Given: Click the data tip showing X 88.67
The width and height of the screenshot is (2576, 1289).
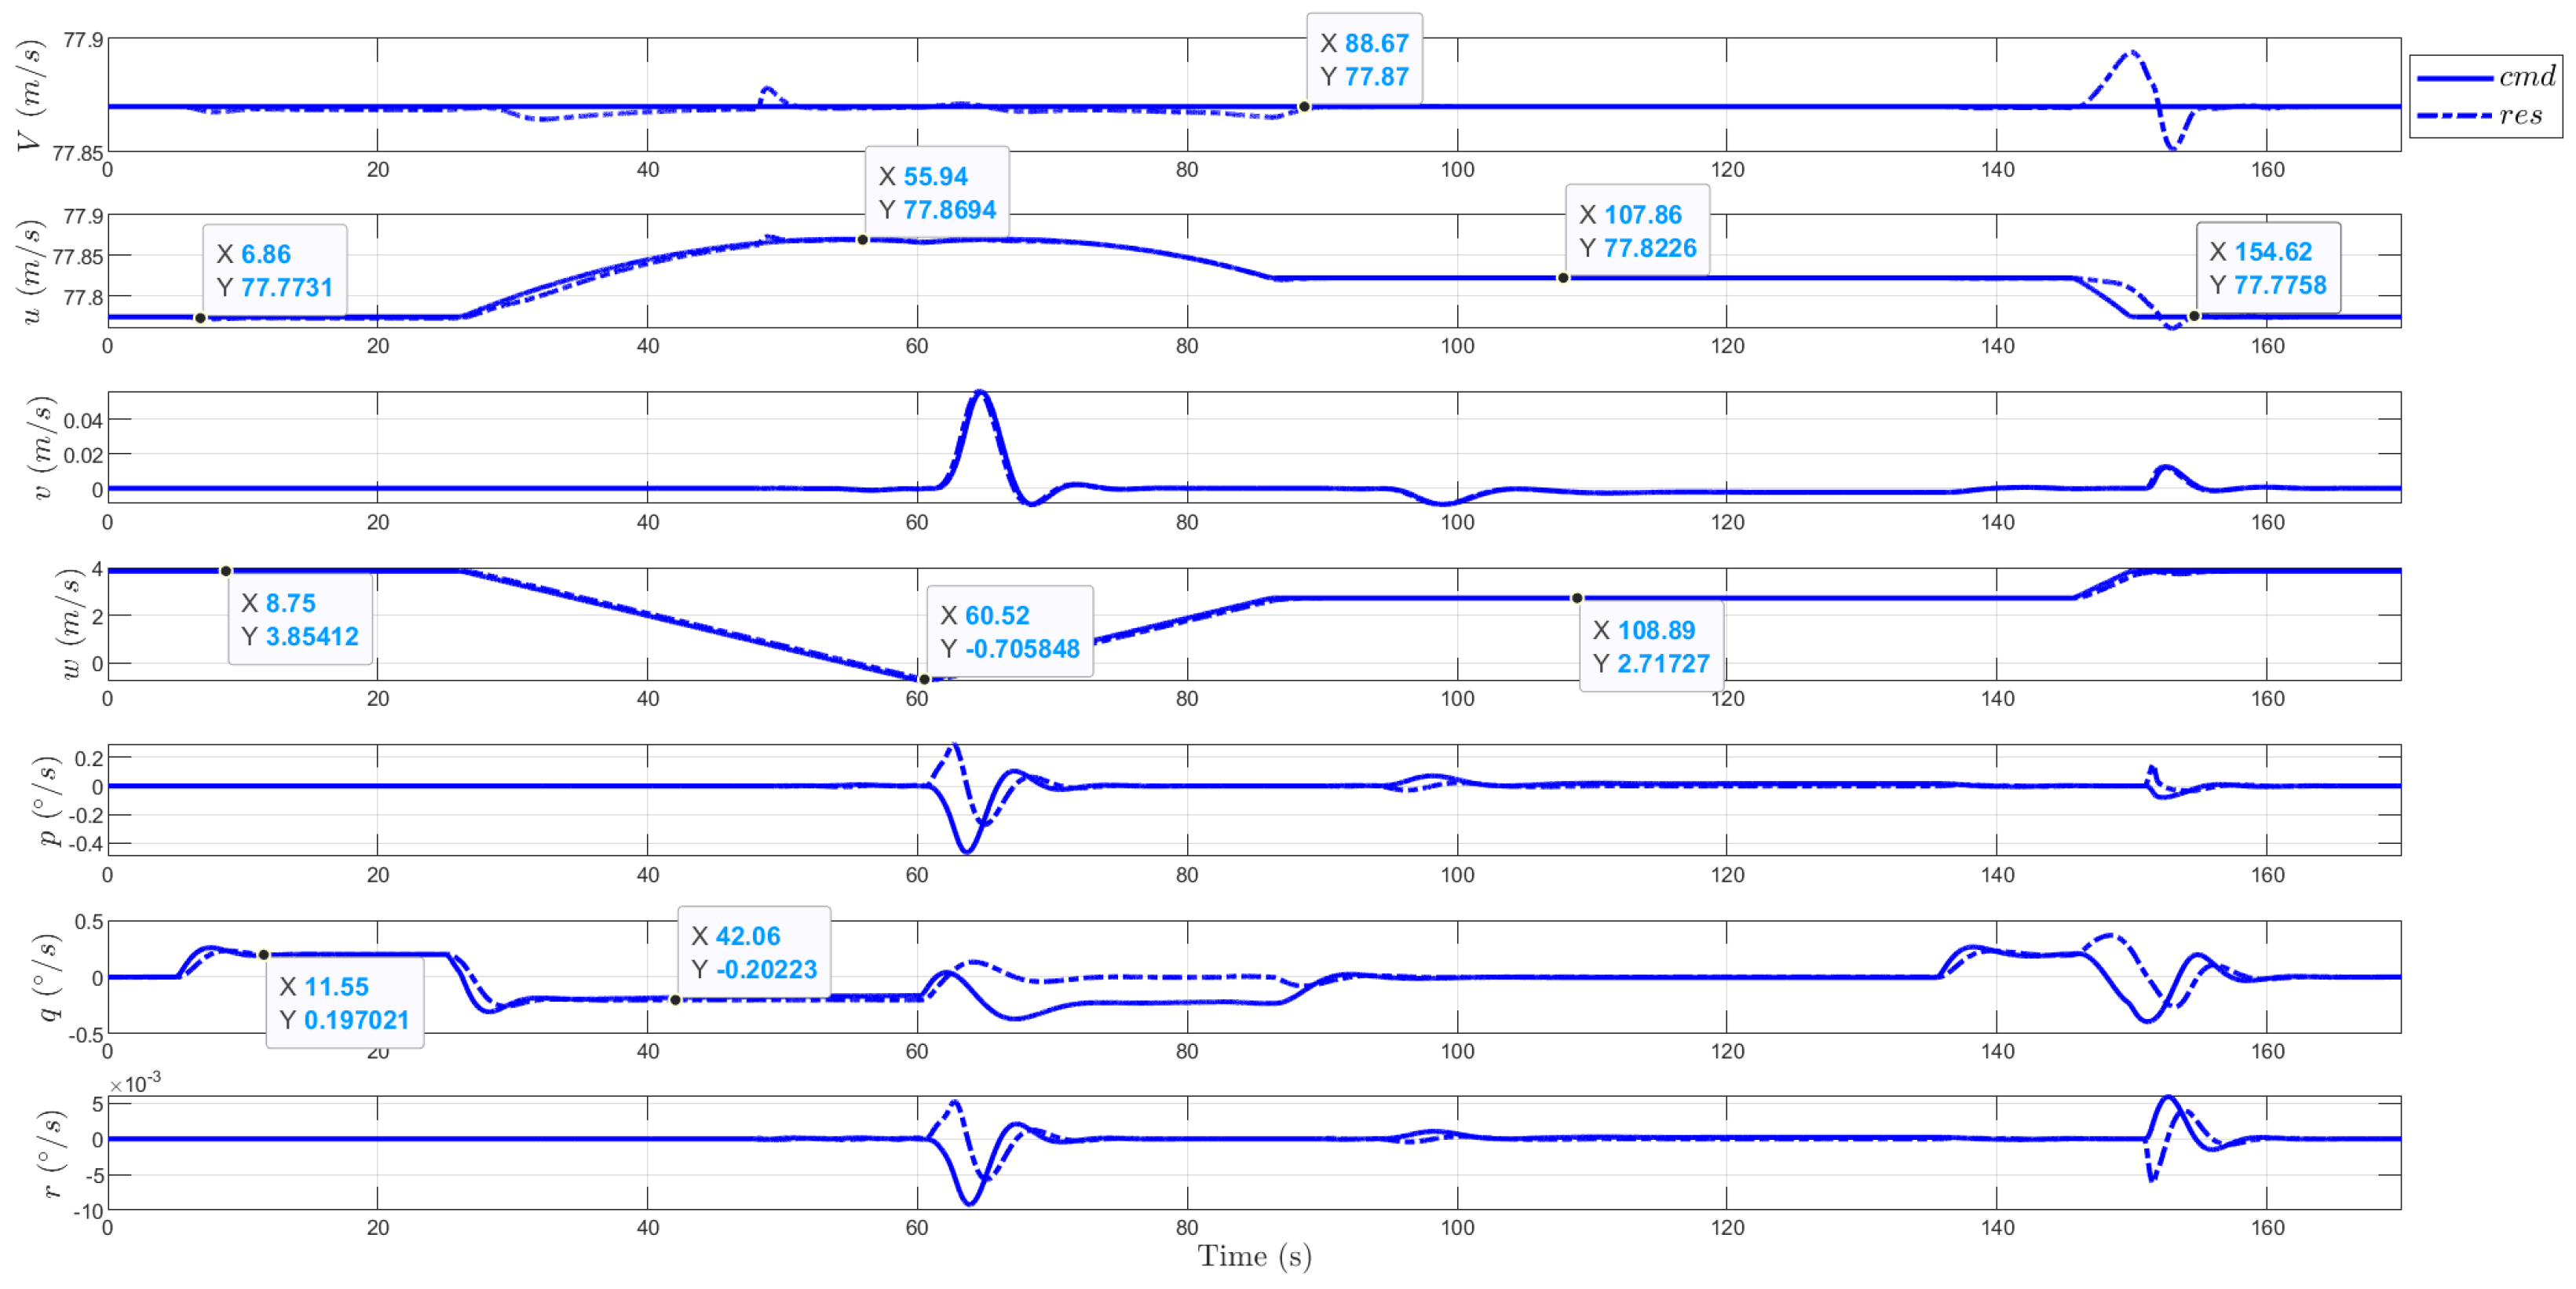Looking at the screenshot, I should (x=1364, y=60).
